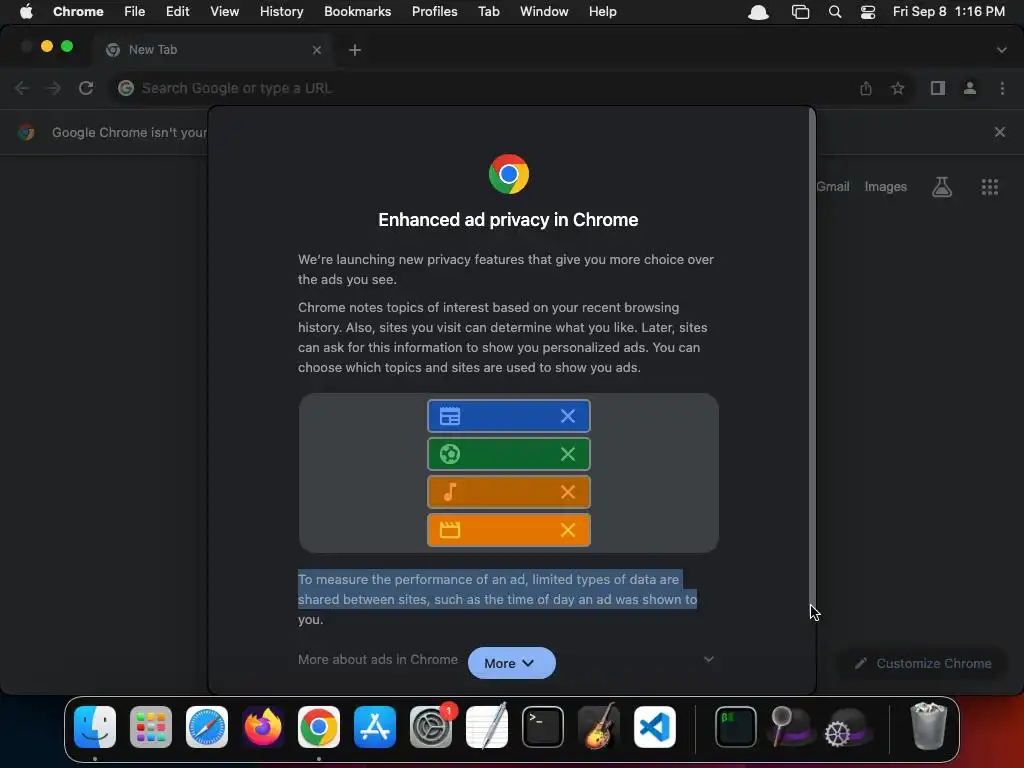
Task: Open the Google apps grid
Action: 989,187
